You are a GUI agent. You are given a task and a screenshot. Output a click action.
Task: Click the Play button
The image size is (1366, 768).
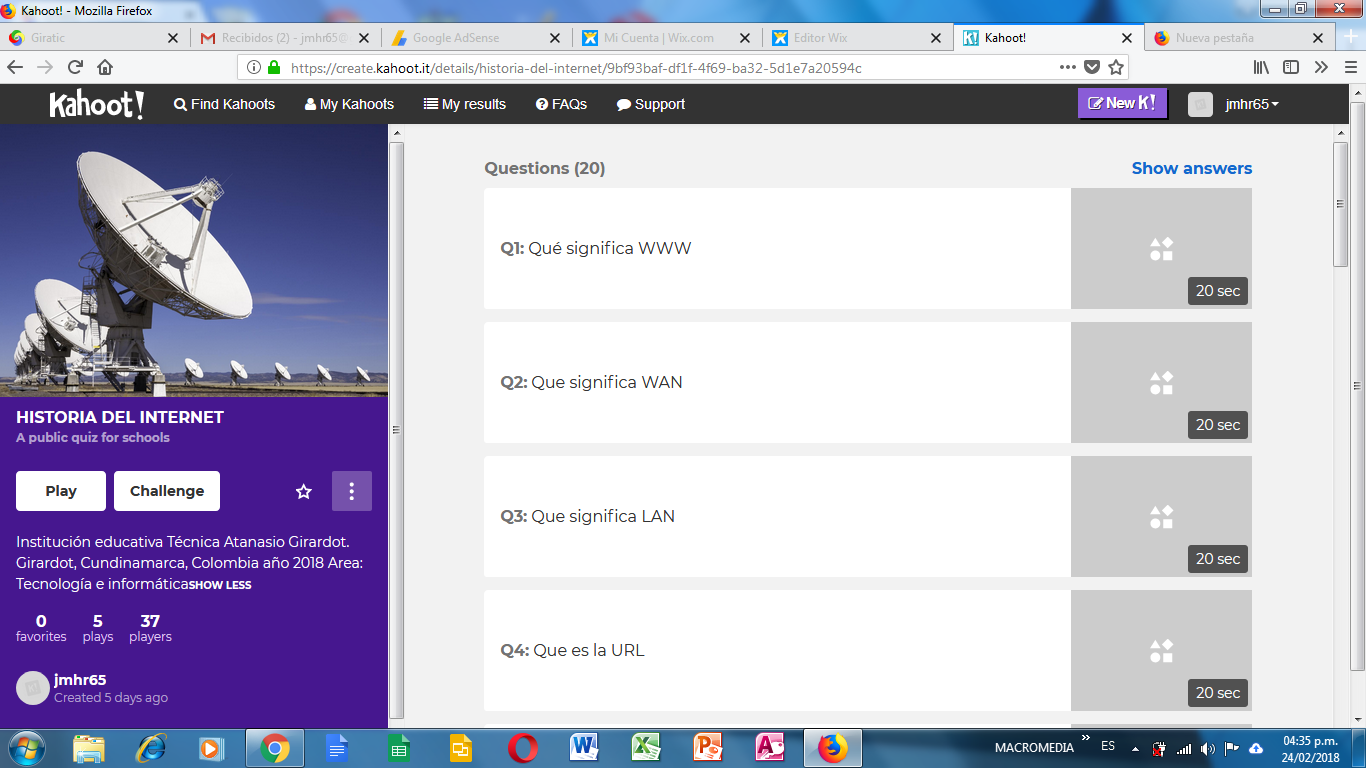coord(61,491)
